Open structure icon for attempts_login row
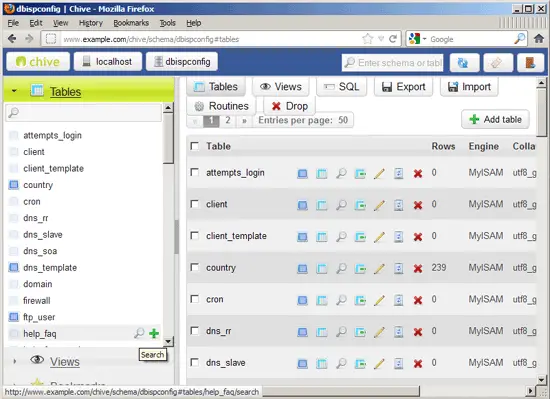Viewport: 550px width, 399px height. [321, 174]
